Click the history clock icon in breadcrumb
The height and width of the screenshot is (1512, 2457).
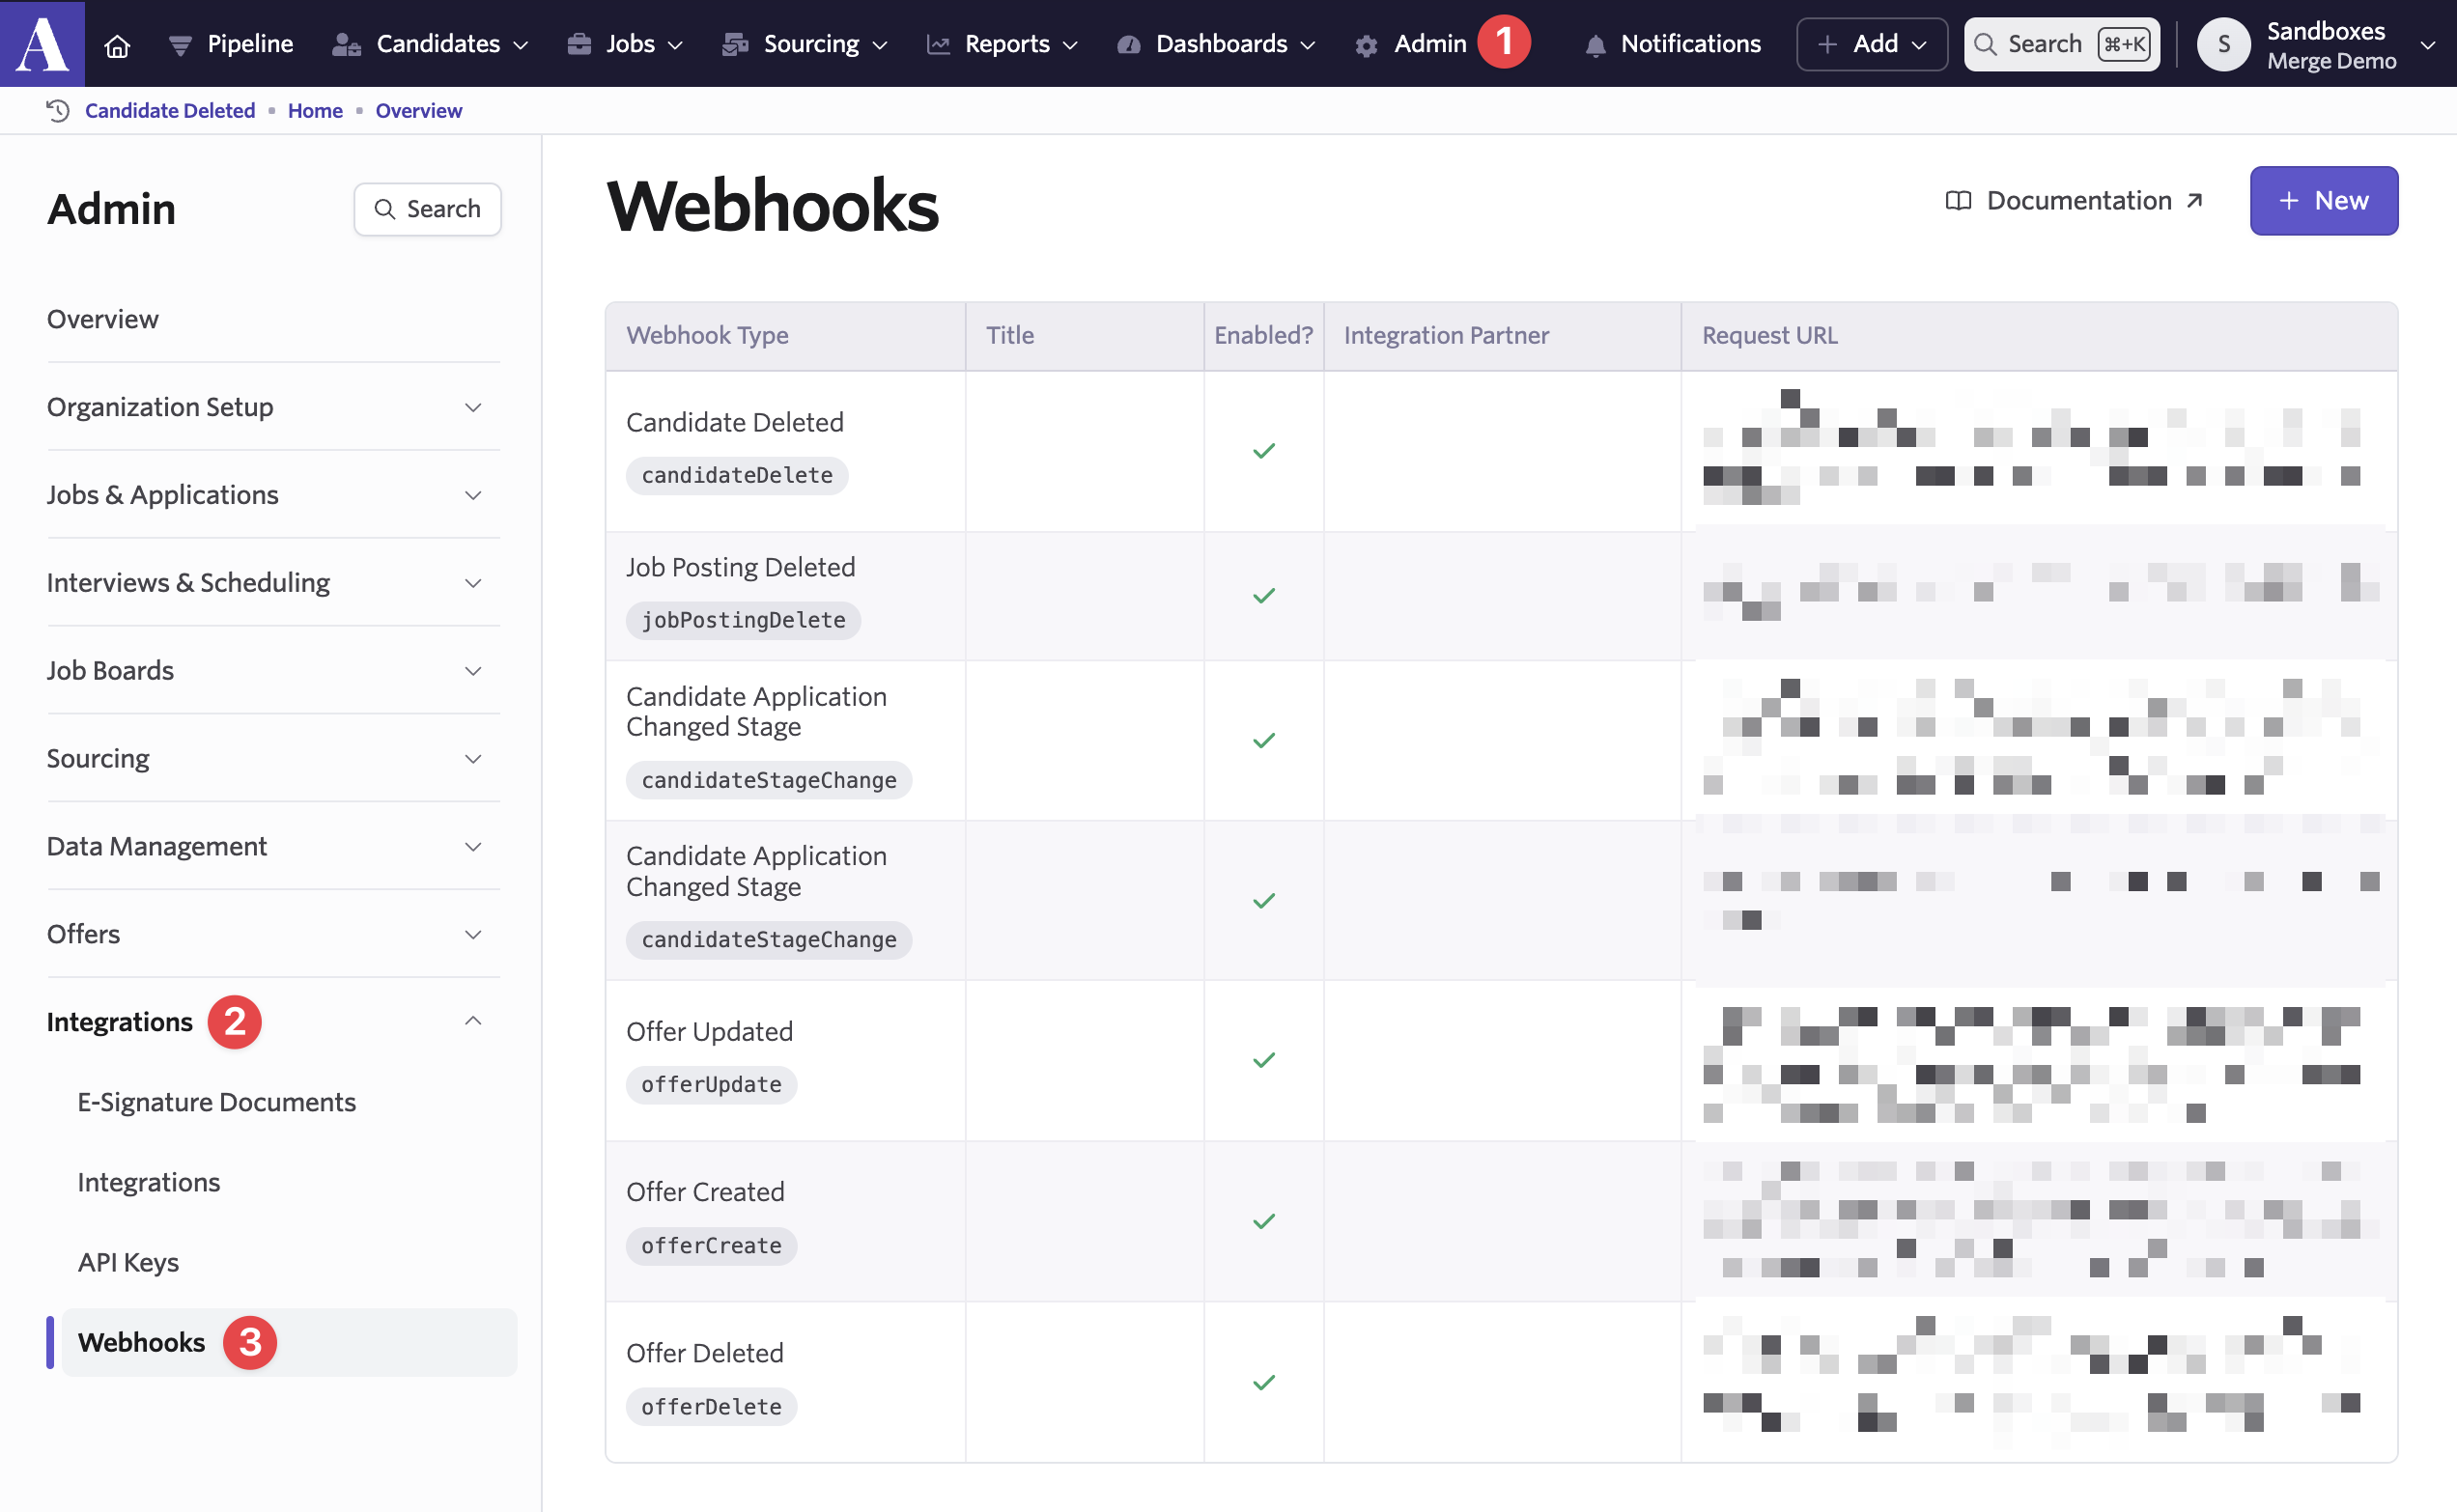[x=58, y=110]
